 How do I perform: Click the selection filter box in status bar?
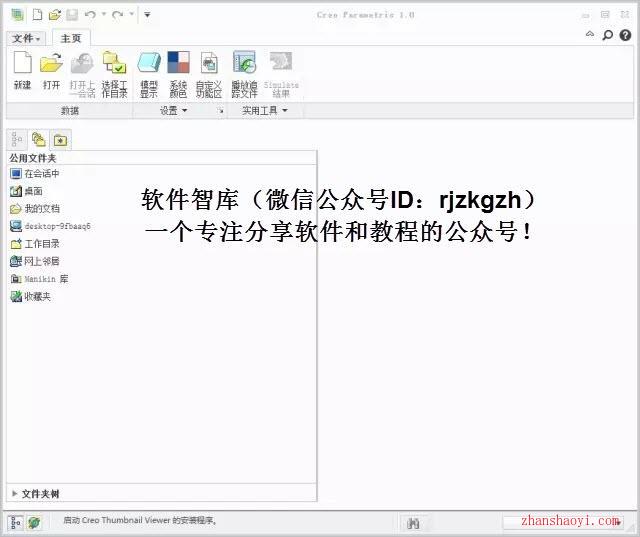tap(563, 522)
